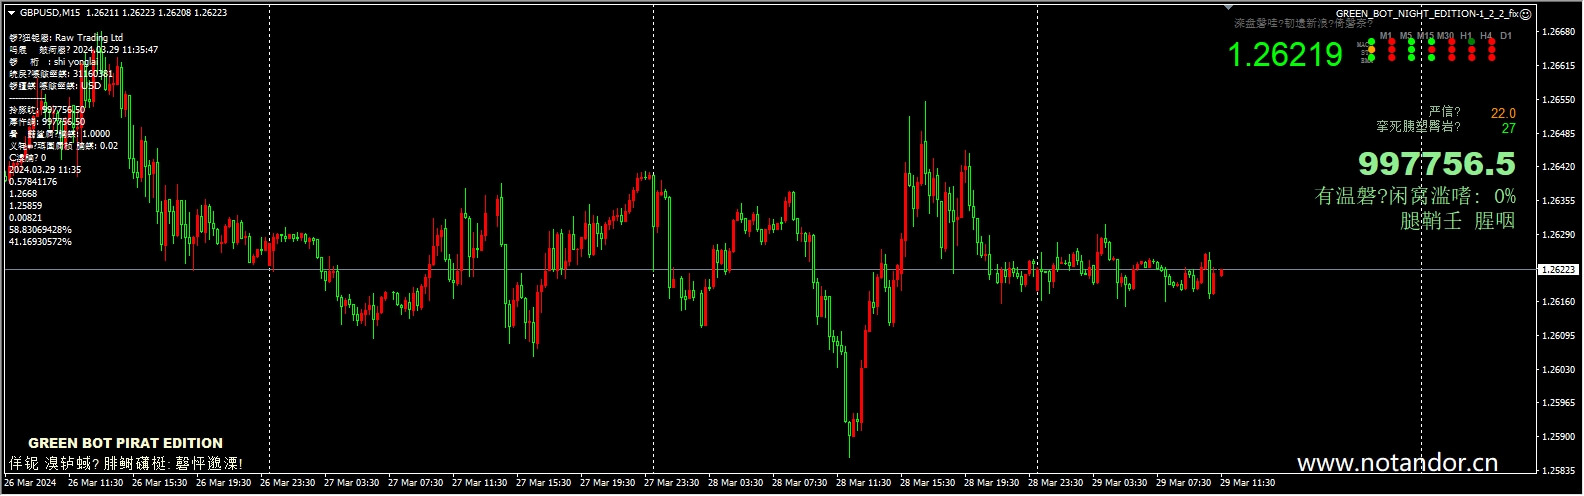1584x496 pixels.
Task: Click the 28 Mar 03:30 time label
Action: [x=736, y=483]
